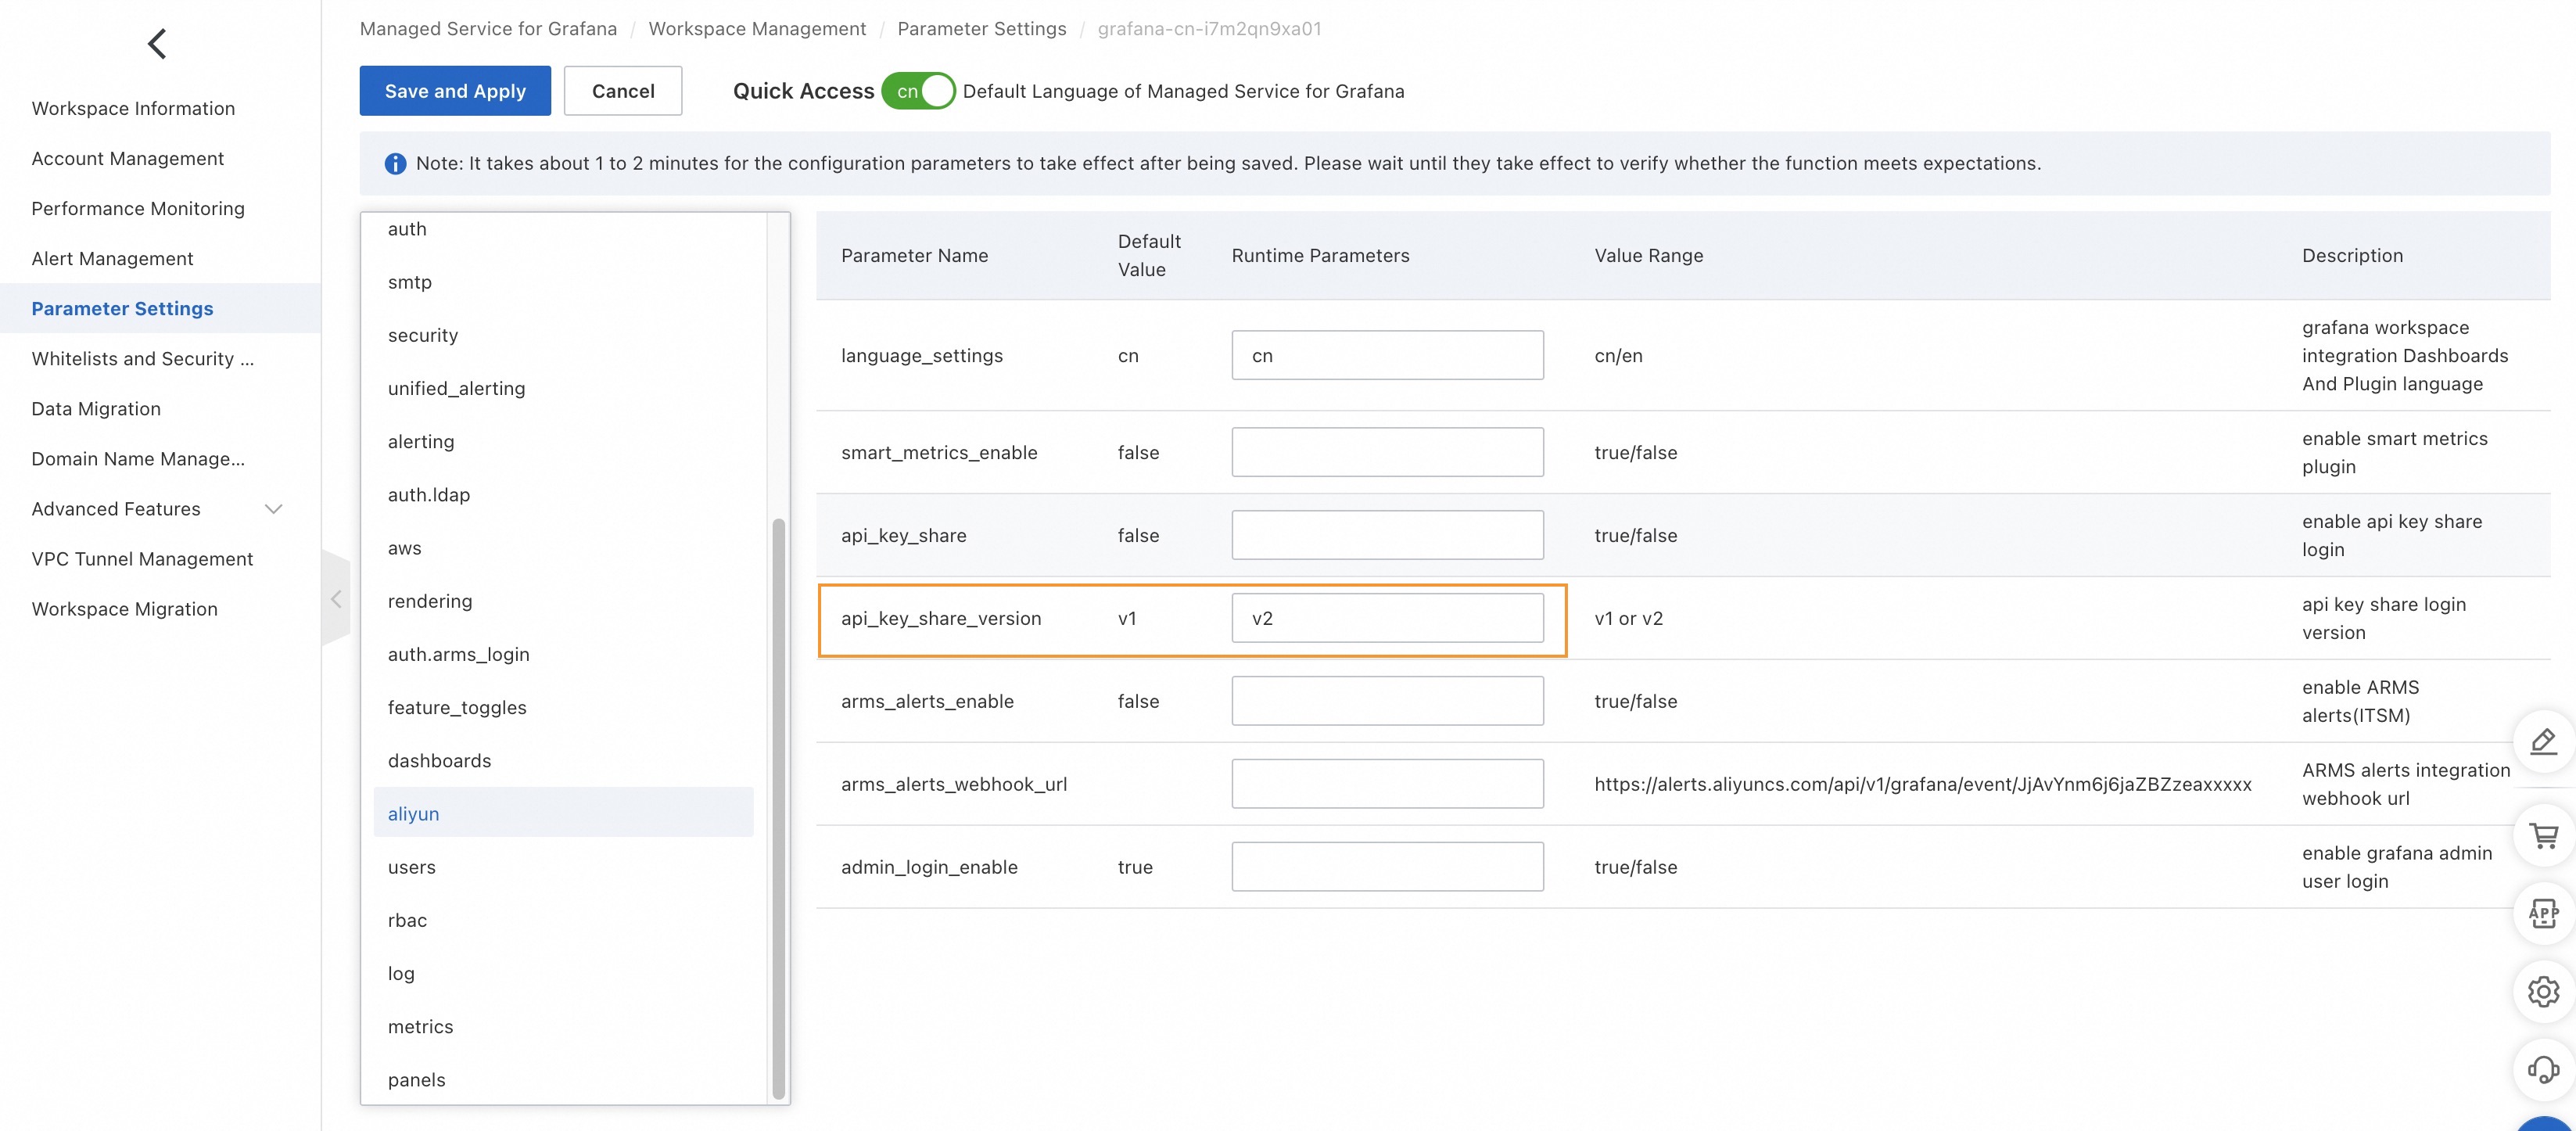2576x1131 pixels.
Task: Select the feature_toggles category
Action: (x=457, y=707)
